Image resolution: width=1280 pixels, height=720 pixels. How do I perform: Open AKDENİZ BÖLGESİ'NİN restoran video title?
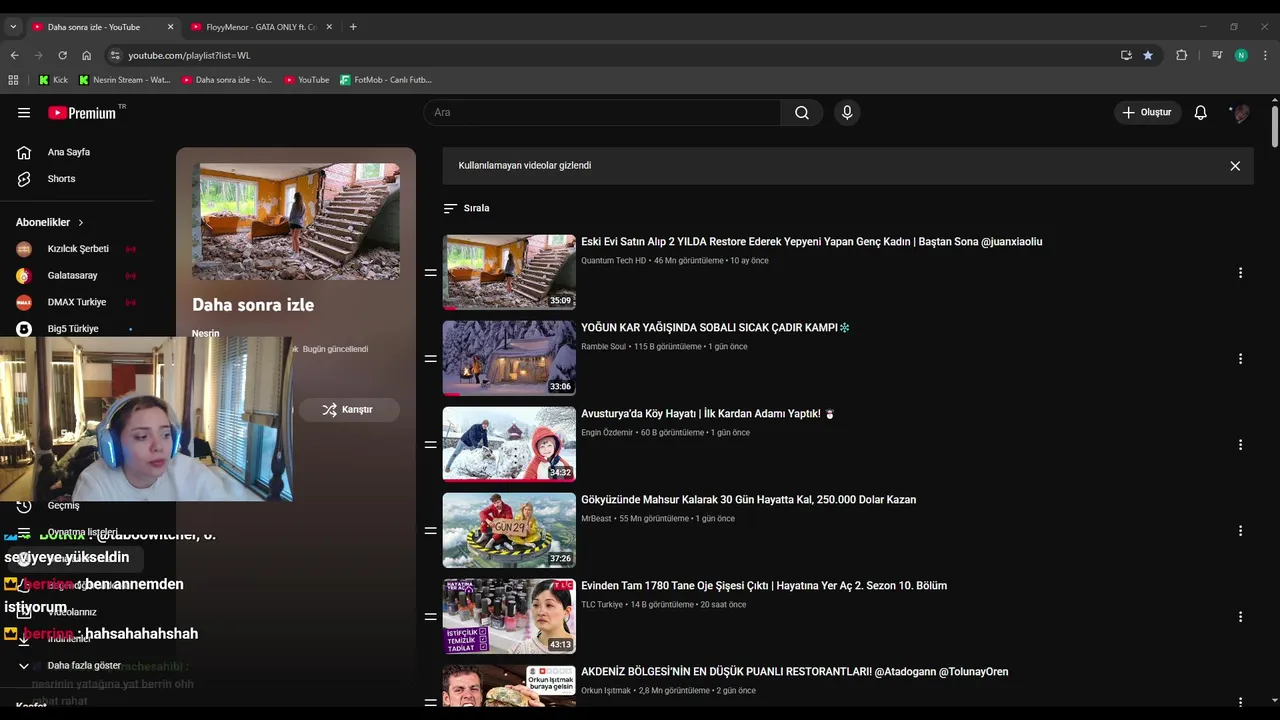click(x=794, y=672)
